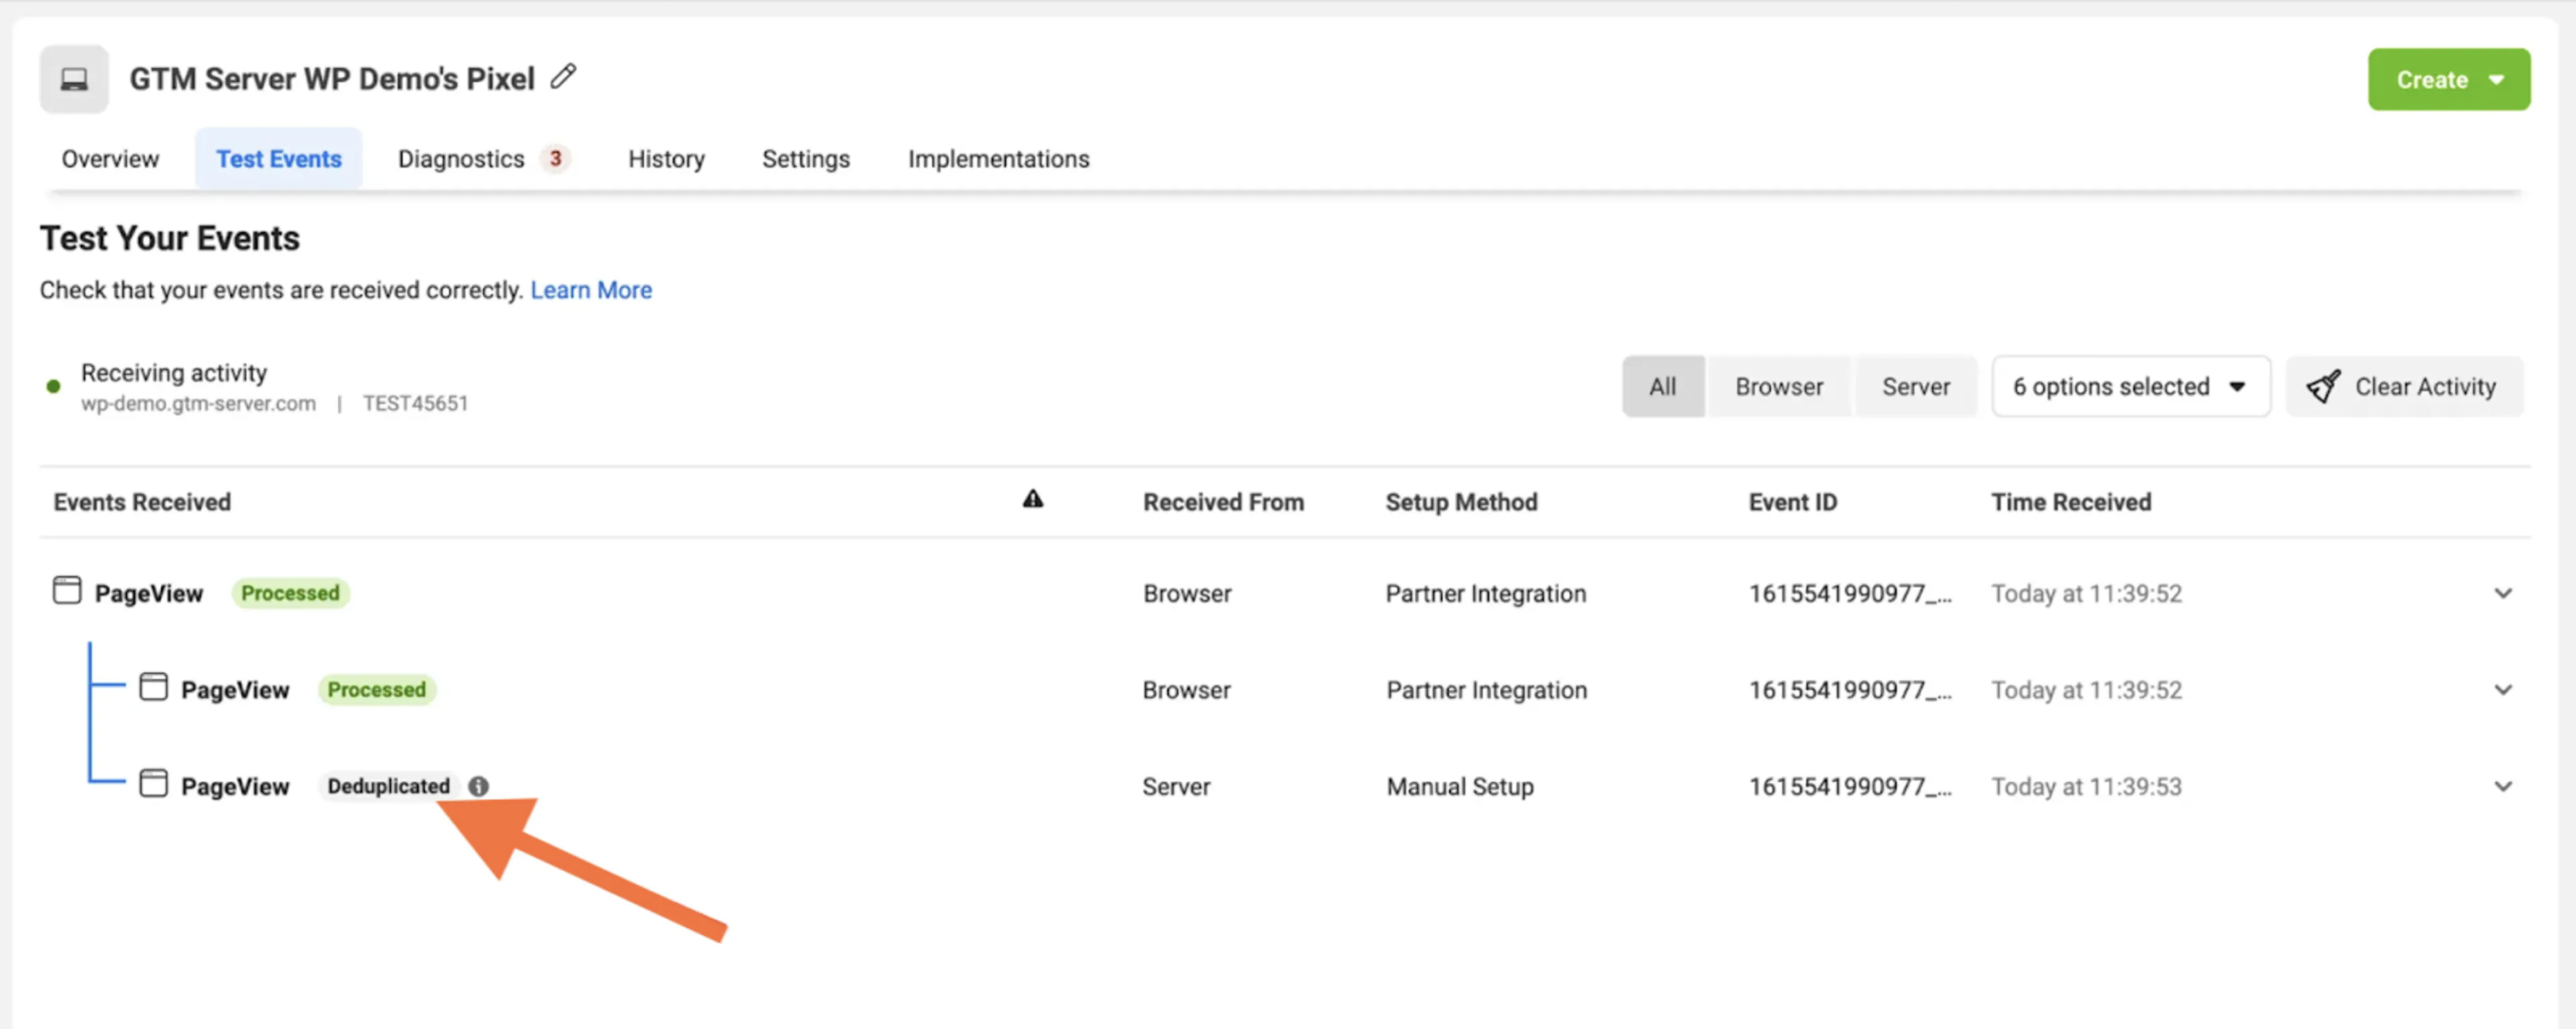This screenshot has width=2576, height=1029.
Task: Select the Browser filter toggle
Action: pyautogui.click(x=1779, y=385)
